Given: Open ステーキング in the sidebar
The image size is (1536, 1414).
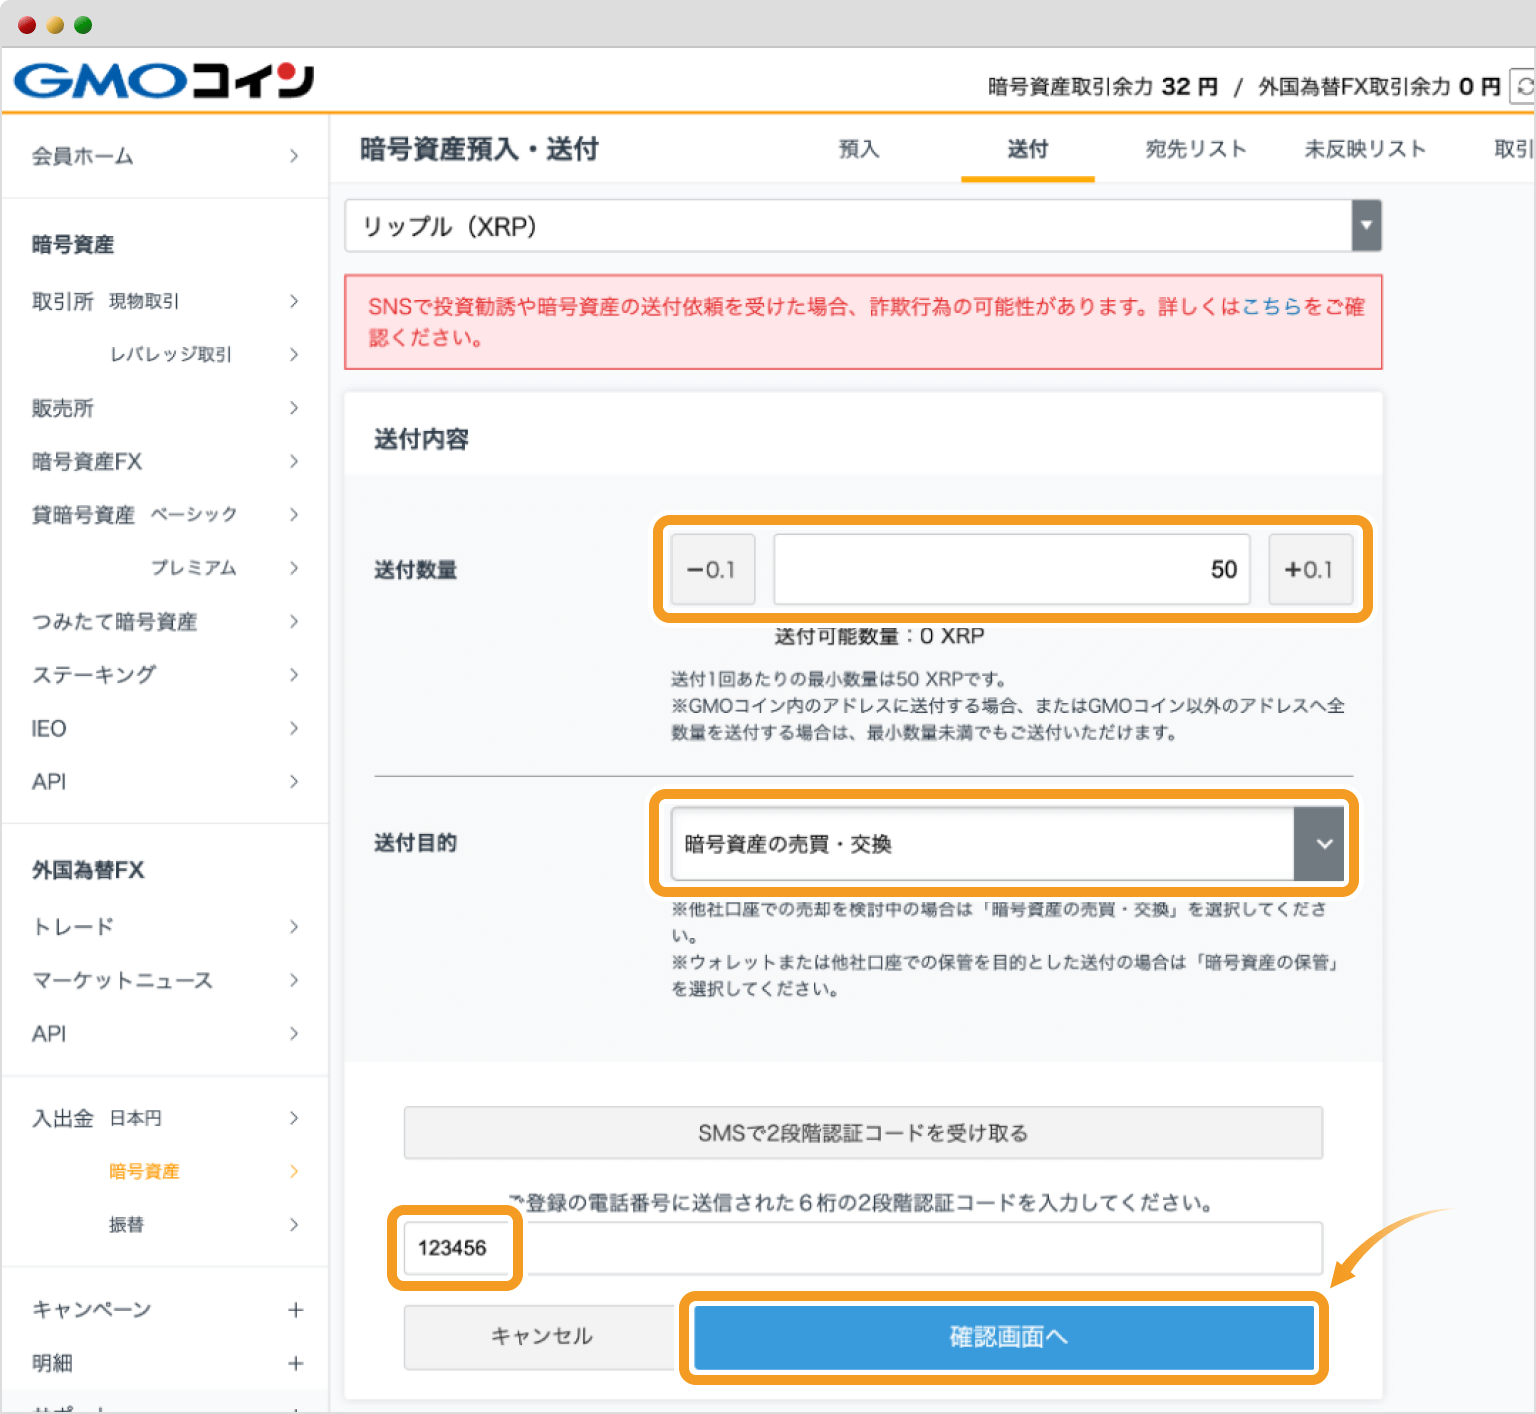Looking at the screenshot, I should coord(165,674).
